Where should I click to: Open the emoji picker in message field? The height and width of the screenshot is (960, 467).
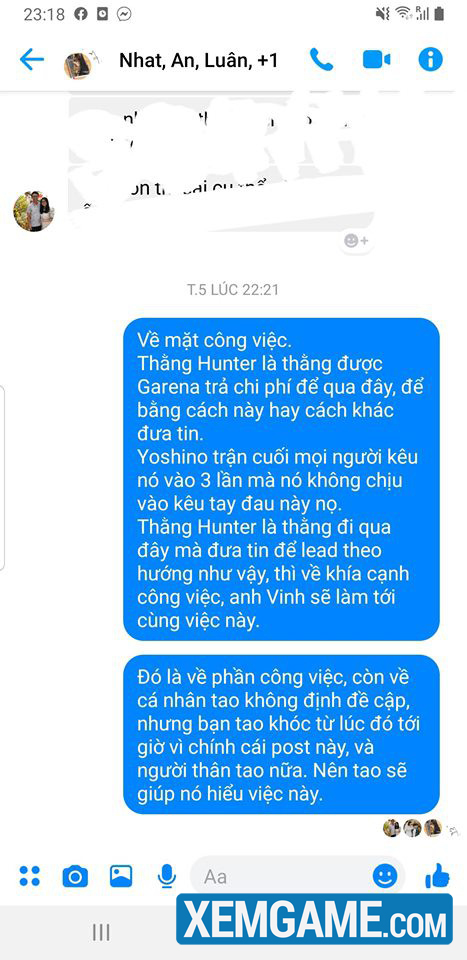point(385,876)
